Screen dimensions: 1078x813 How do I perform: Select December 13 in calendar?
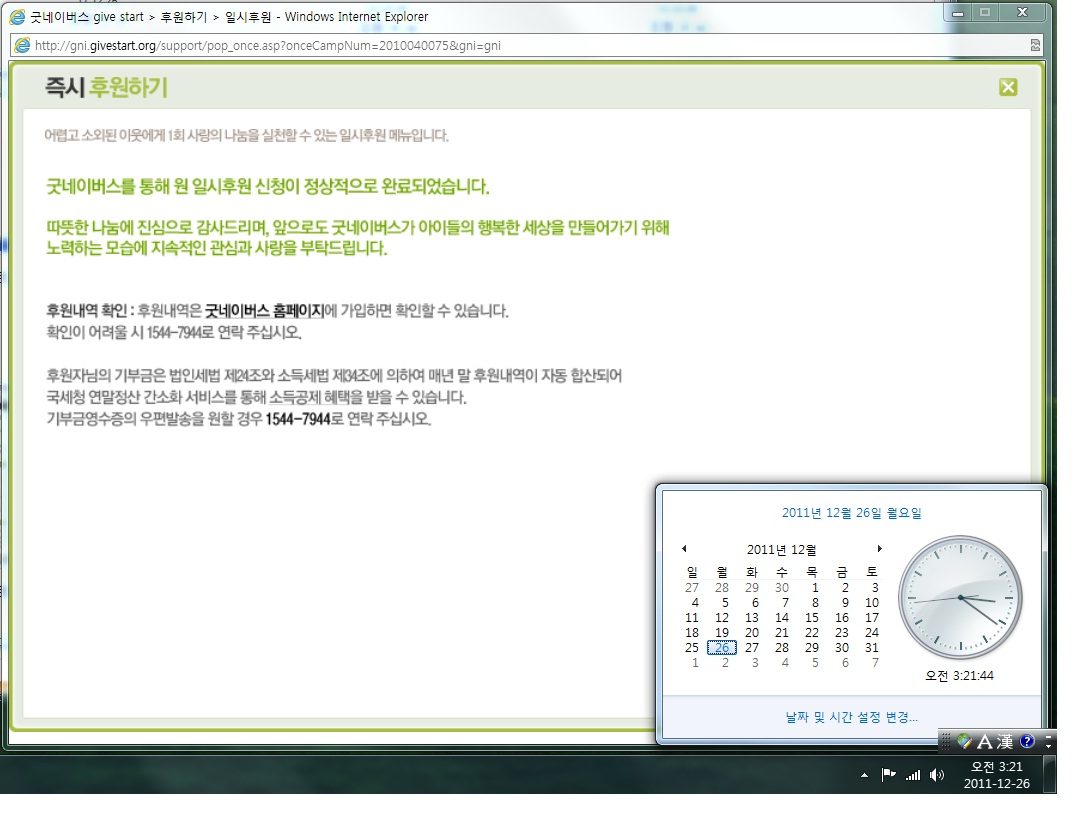point(752,618)
